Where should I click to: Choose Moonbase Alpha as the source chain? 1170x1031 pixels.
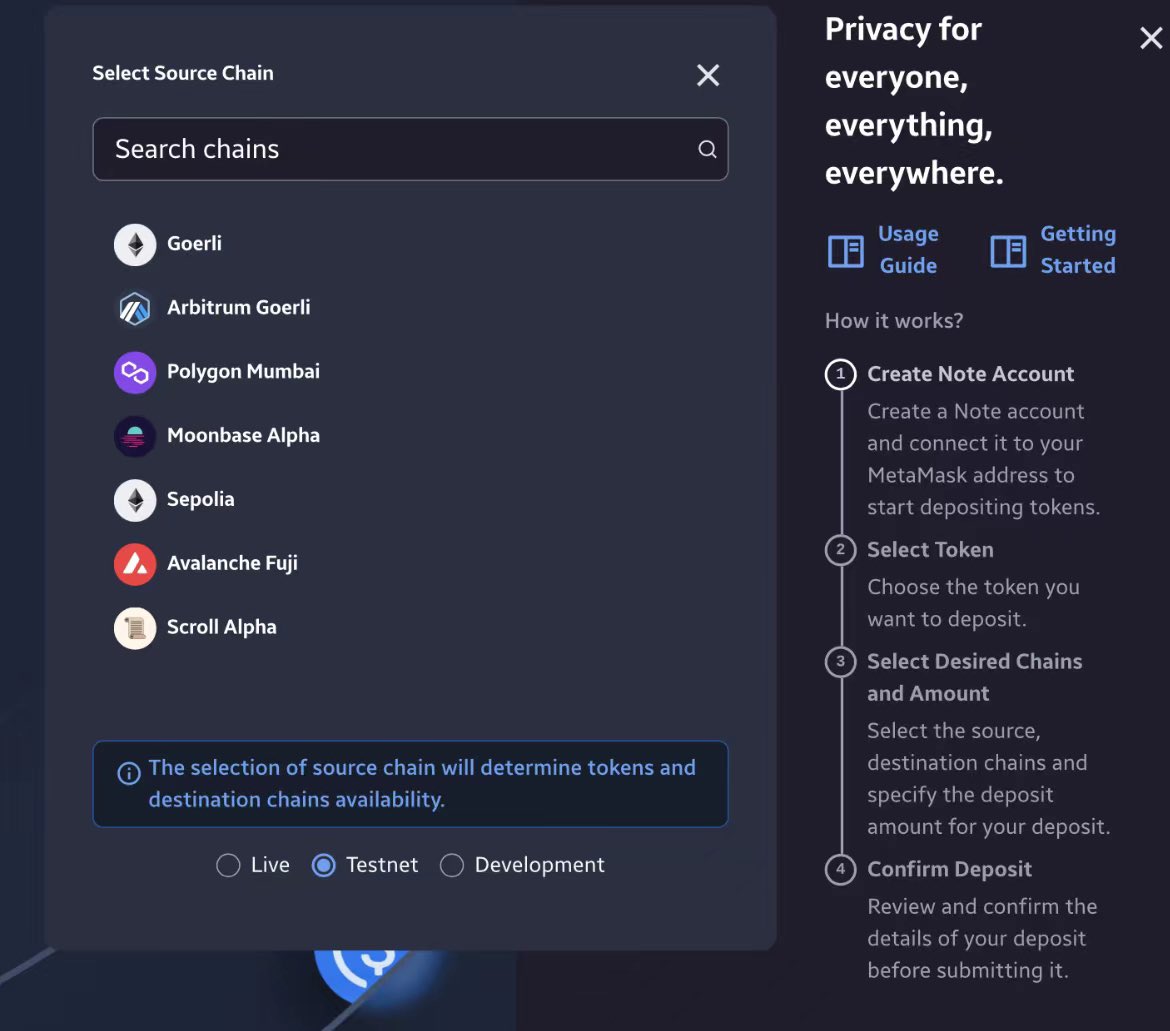click(x=410, y=436)
